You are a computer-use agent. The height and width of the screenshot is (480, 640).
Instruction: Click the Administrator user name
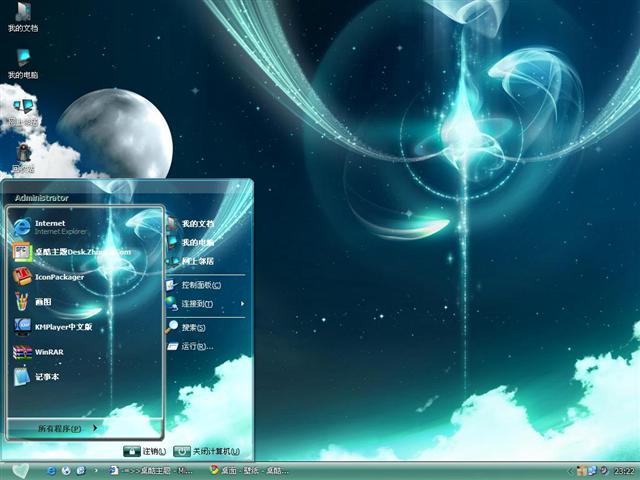tap(42, 198)
